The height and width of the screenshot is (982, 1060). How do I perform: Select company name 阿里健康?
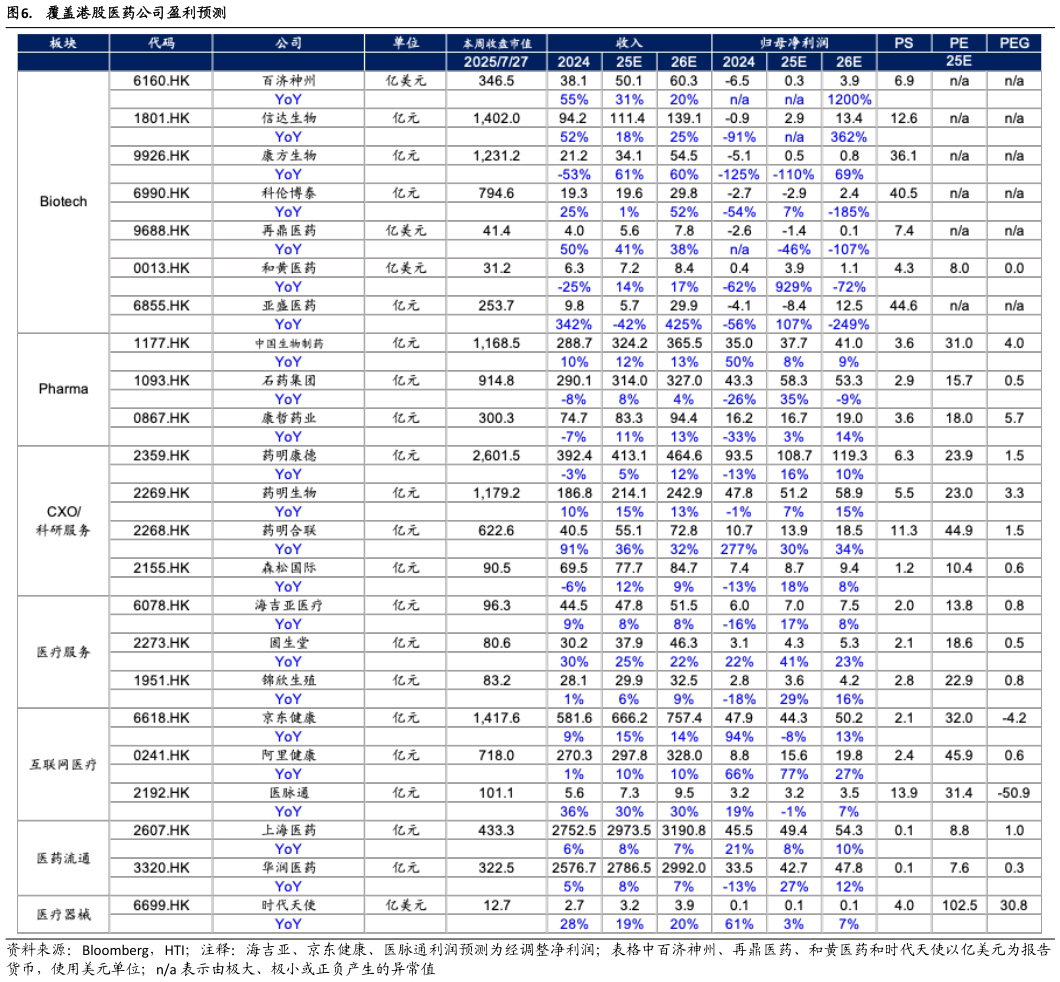click(289, 756)
